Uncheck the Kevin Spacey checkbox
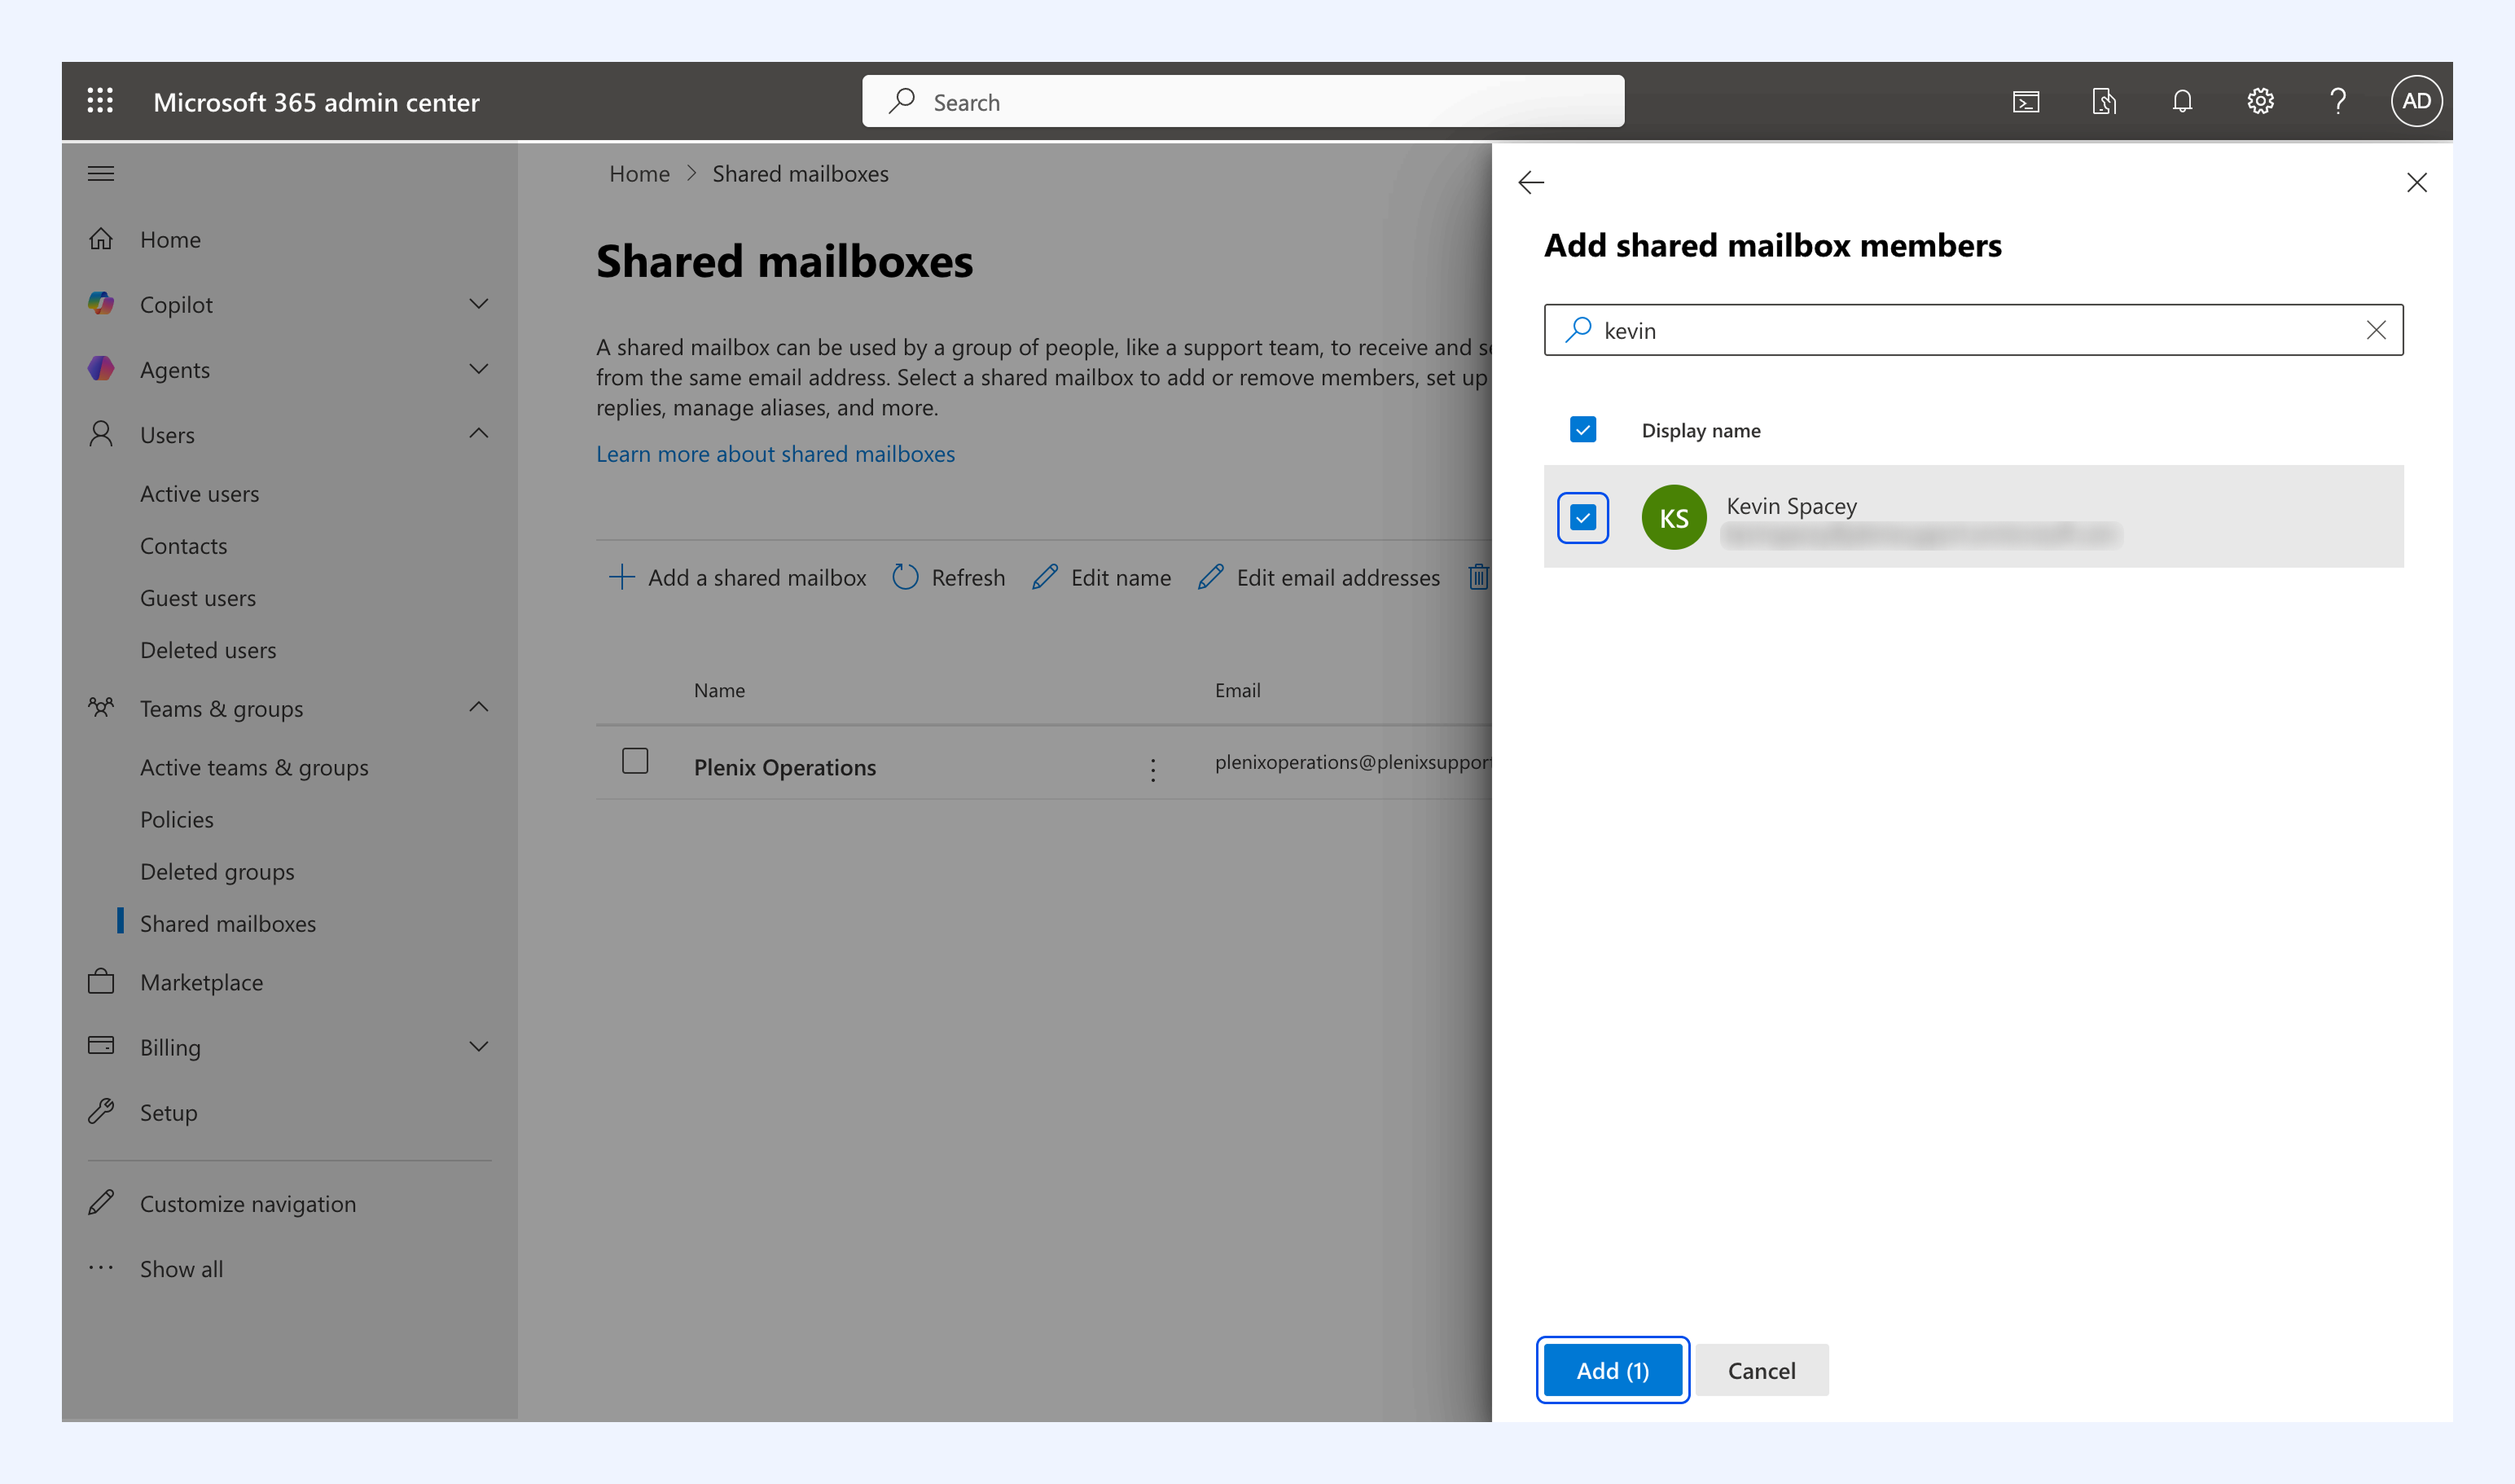Screen dimensions: 2515x1484 (1582, 517)
